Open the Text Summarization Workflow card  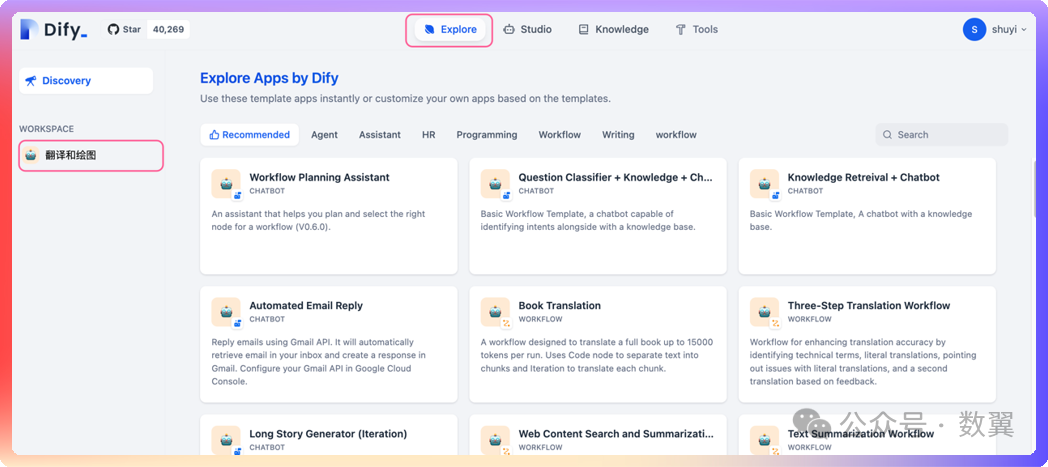coord(867,435)
